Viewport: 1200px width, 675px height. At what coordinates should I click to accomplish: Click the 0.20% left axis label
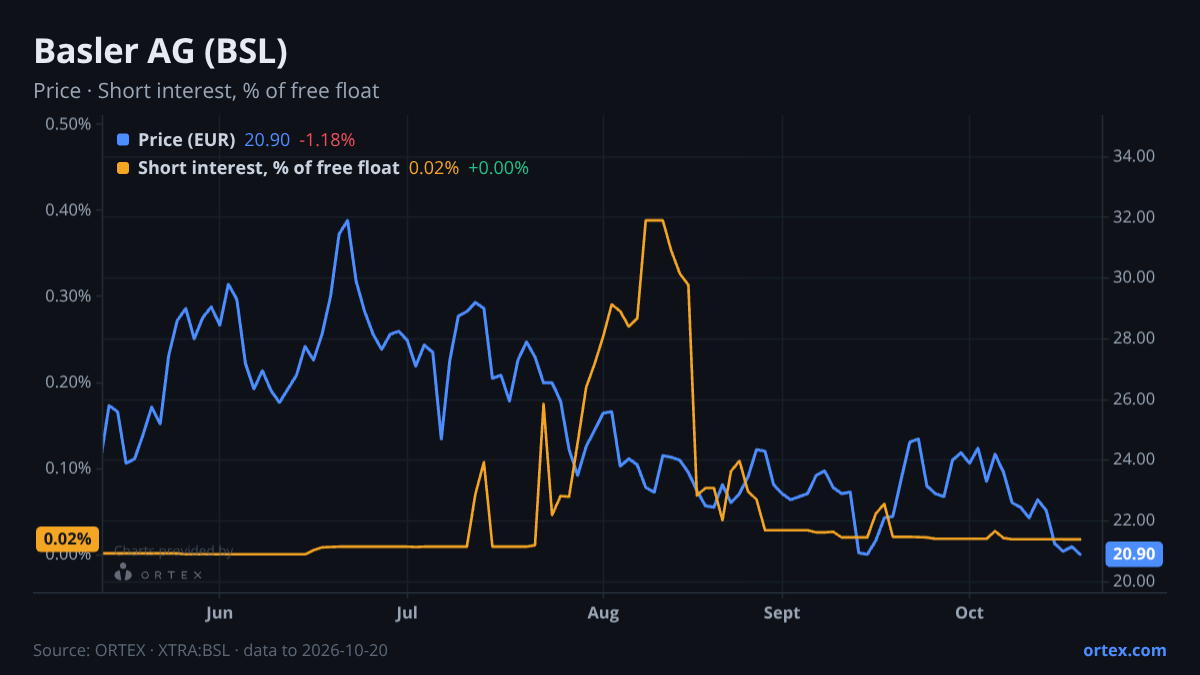coord(68,382)
